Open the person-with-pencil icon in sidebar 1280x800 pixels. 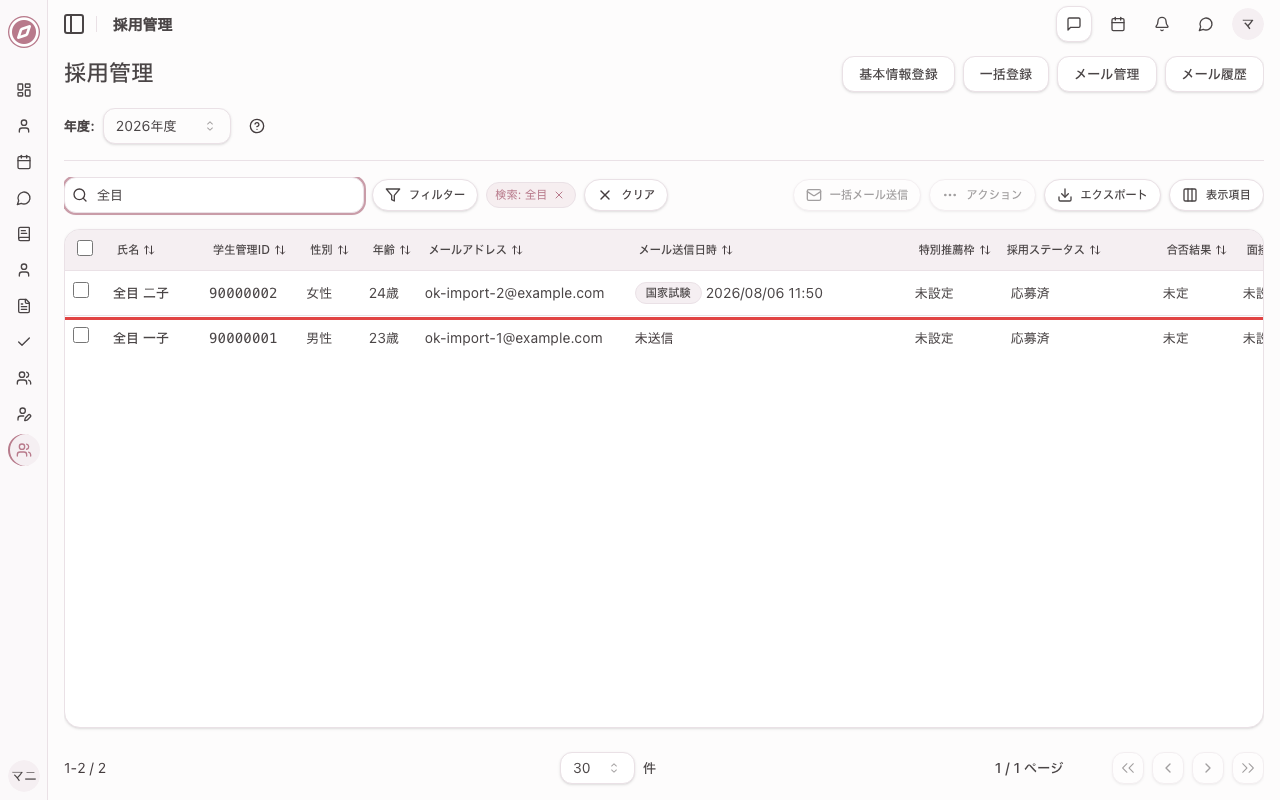click(24, 414)
